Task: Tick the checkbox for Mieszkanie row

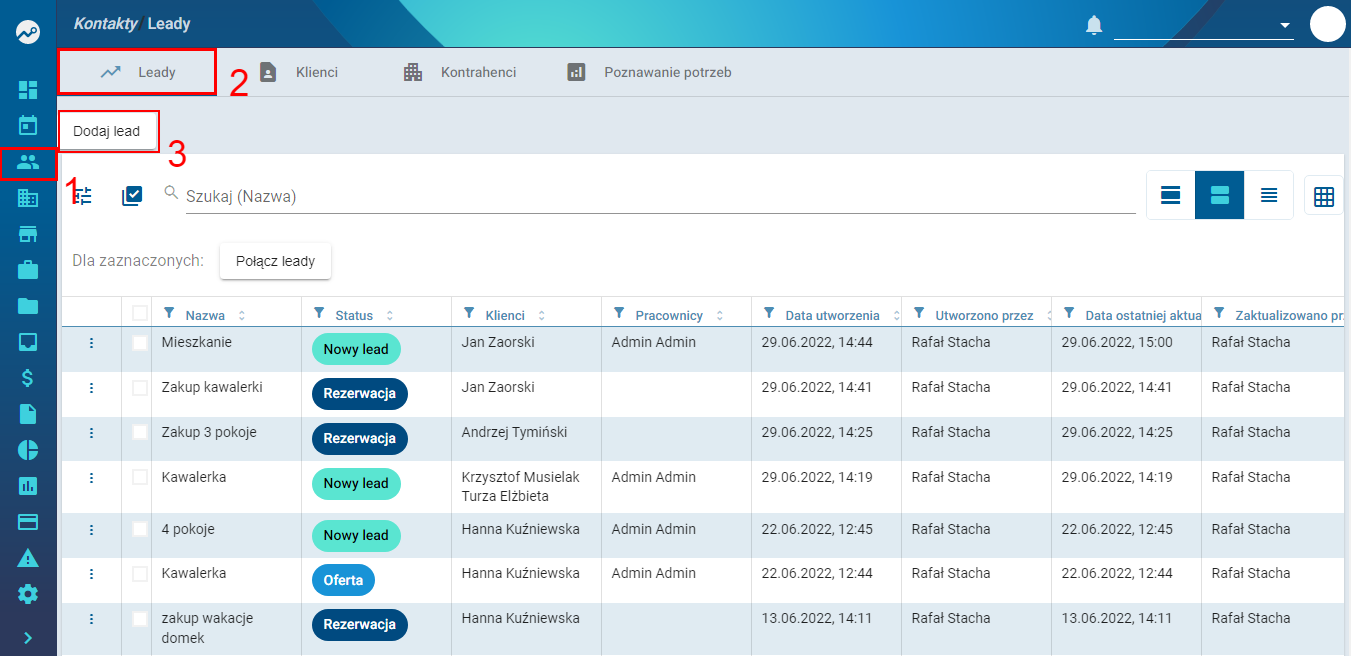Action: [140, 343]
